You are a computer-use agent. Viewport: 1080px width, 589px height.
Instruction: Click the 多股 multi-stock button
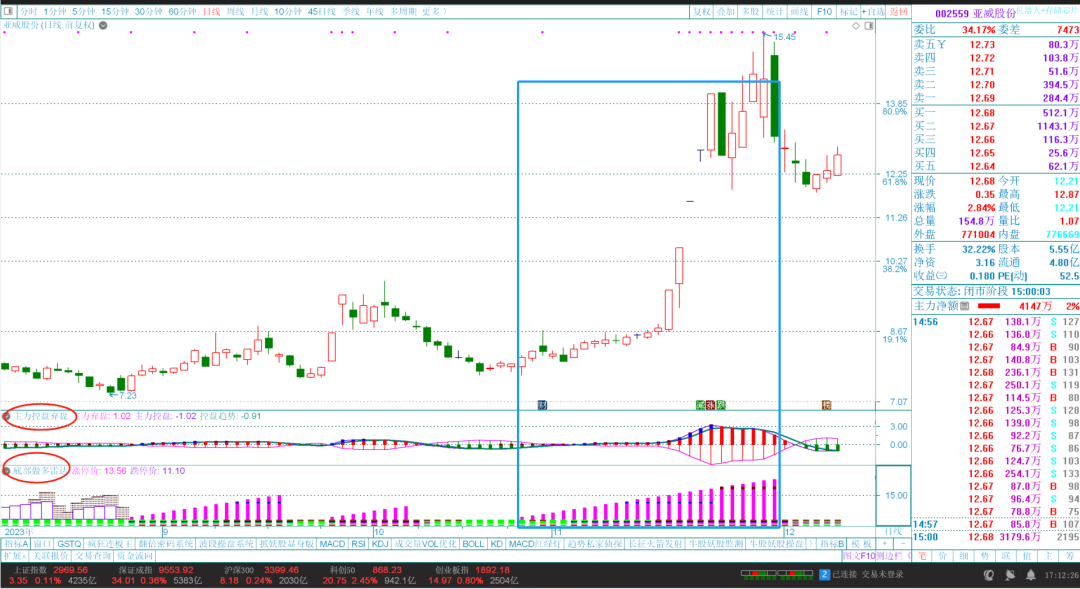[x=750, y=11]
